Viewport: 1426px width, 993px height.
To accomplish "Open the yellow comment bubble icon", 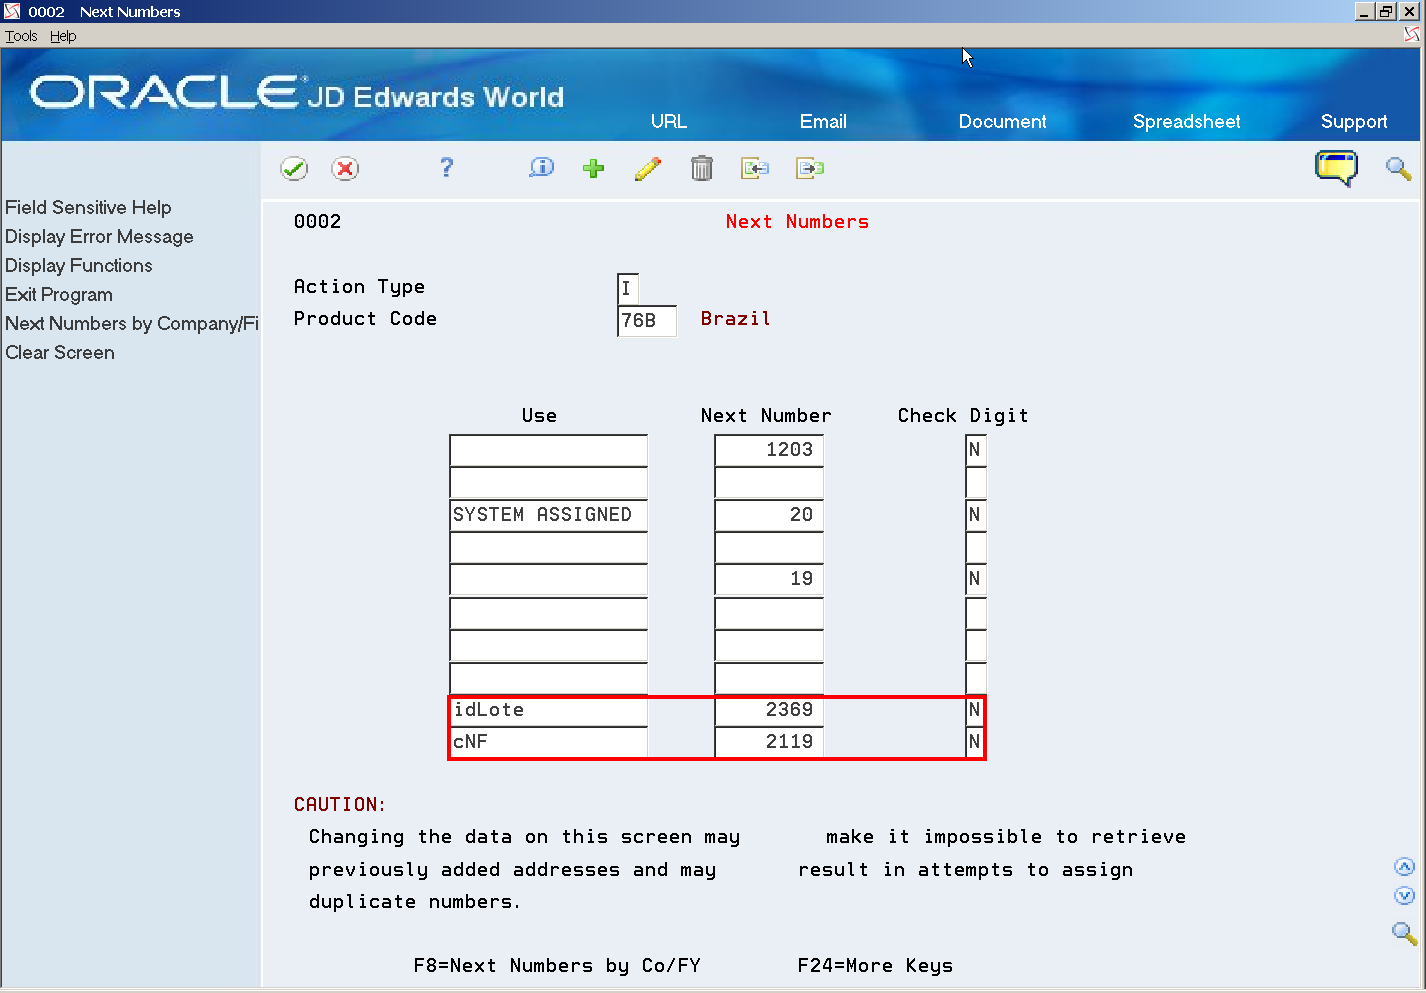I will click(x=1336, y=168).
